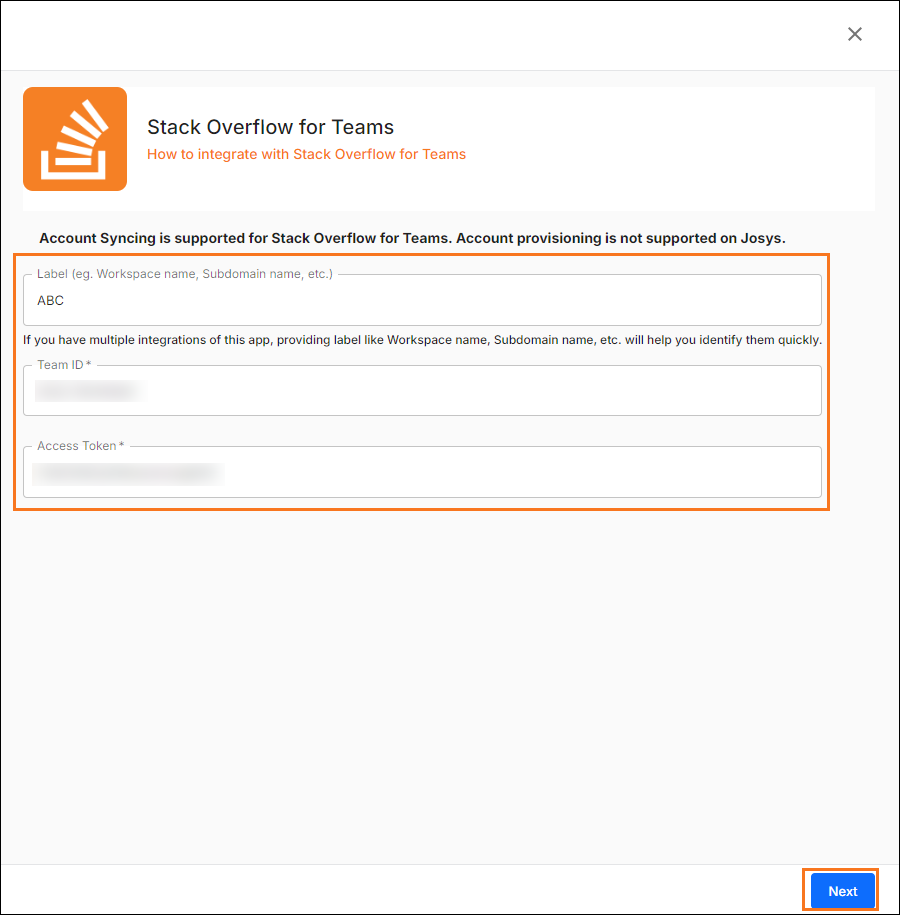
Task: Click the Stack Overflow for Teams heading
Action: 270,127
